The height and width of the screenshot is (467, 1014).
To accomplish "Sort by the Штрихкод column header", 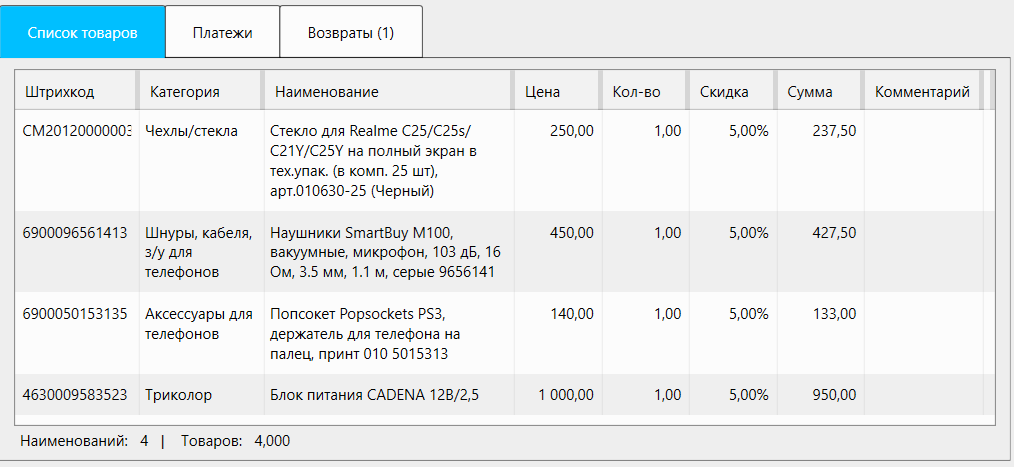I will pyautogui.click(x=60, y=92).
